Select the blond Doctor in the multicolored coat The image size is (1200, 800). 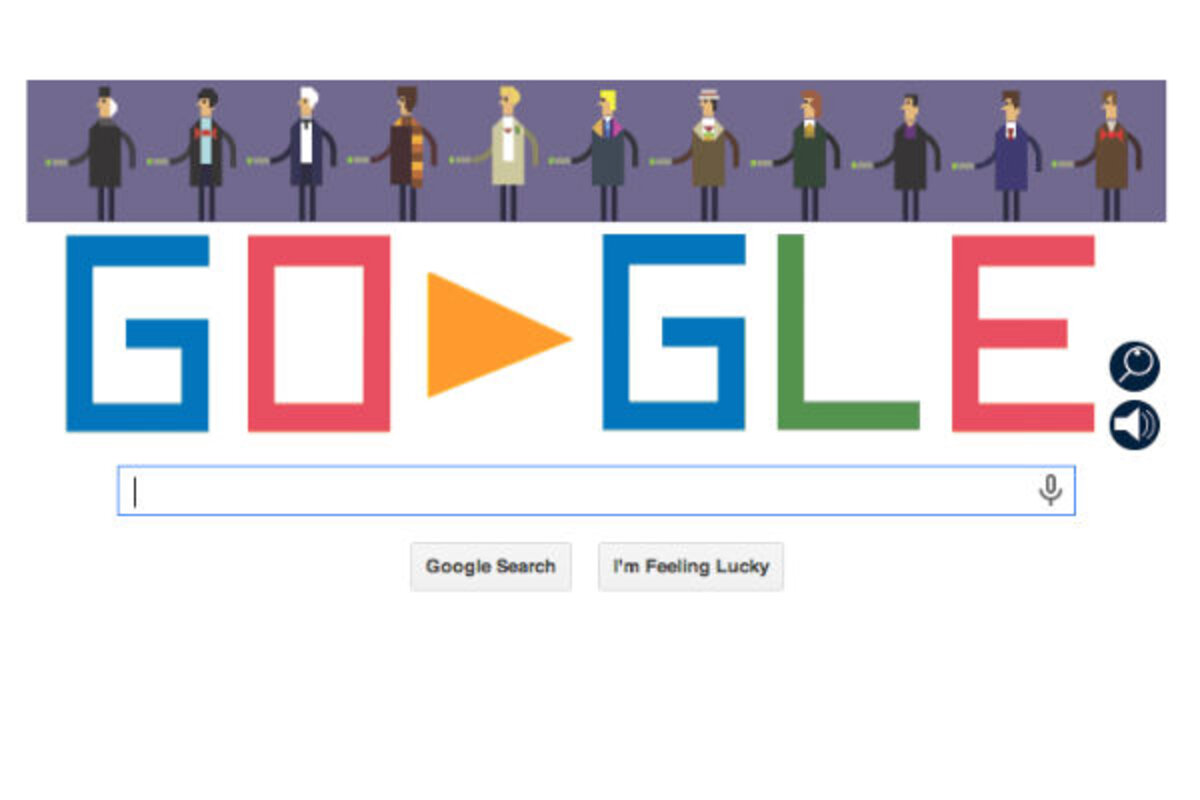point(607,153)
